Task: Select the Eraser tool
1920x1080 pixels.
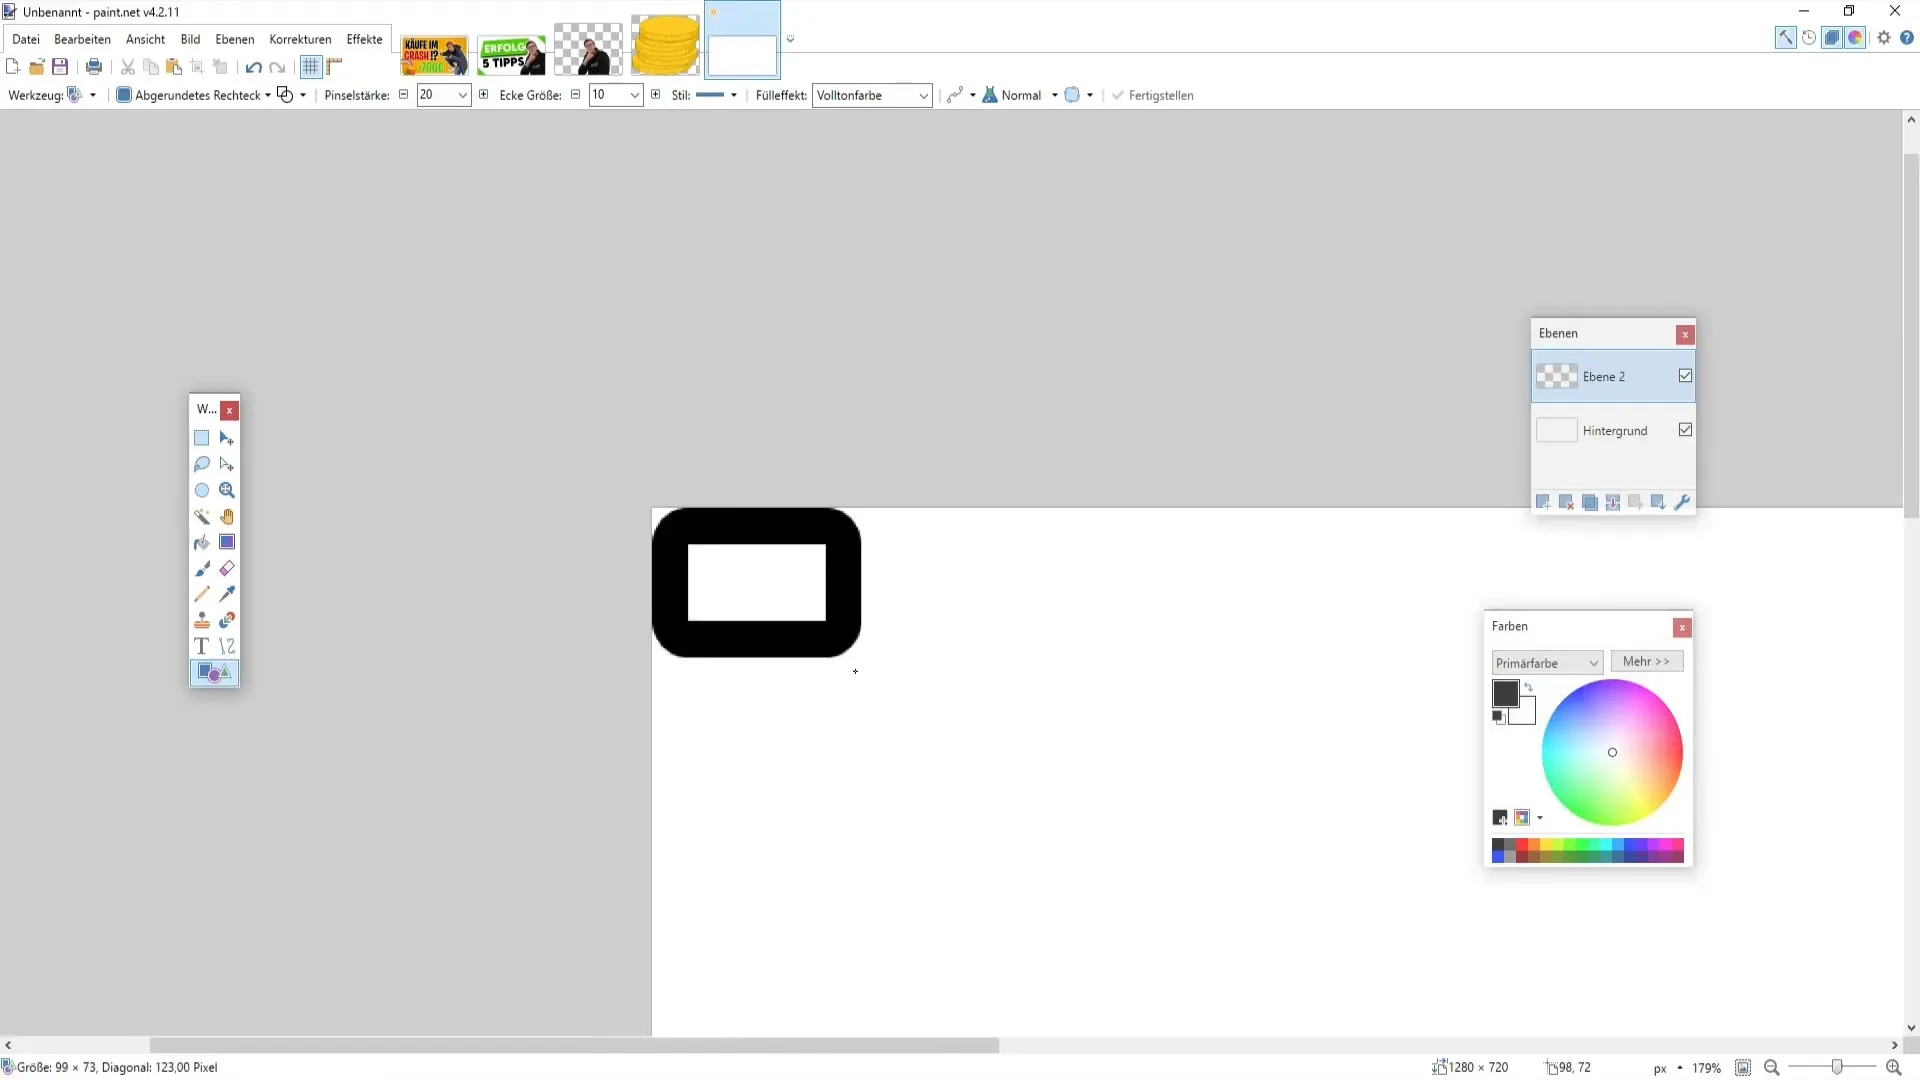Action: pyautogui.click(x=227, y=568)
